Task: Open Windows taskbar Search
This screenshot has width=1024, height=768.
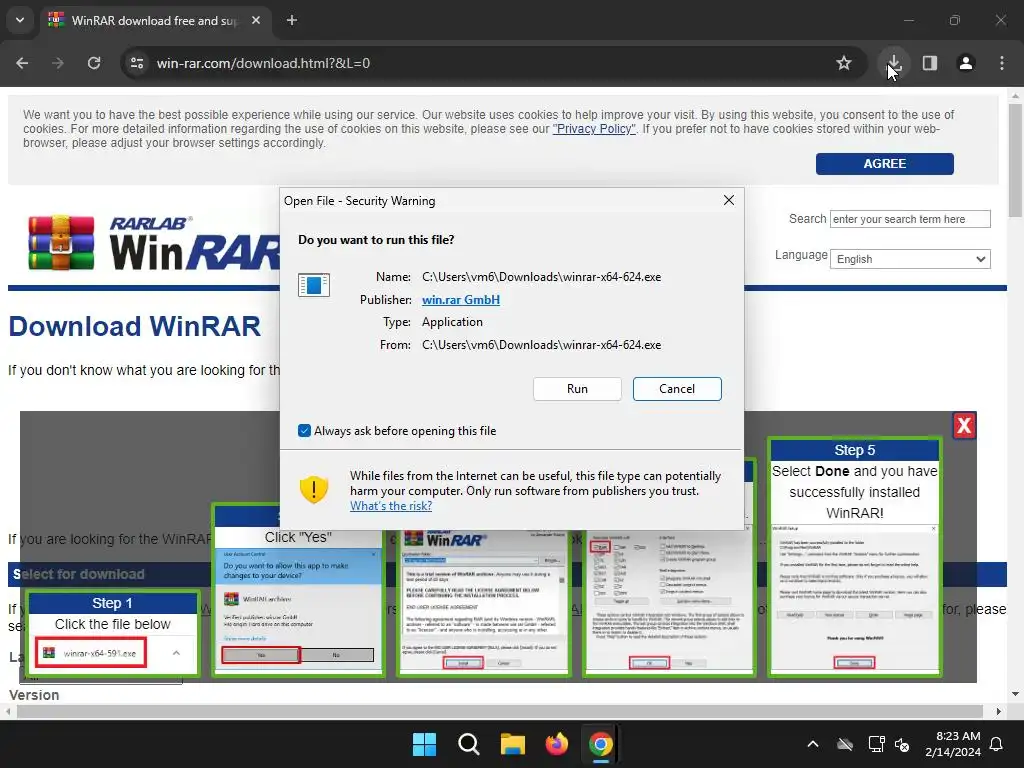Action: (x=469, y=744)
